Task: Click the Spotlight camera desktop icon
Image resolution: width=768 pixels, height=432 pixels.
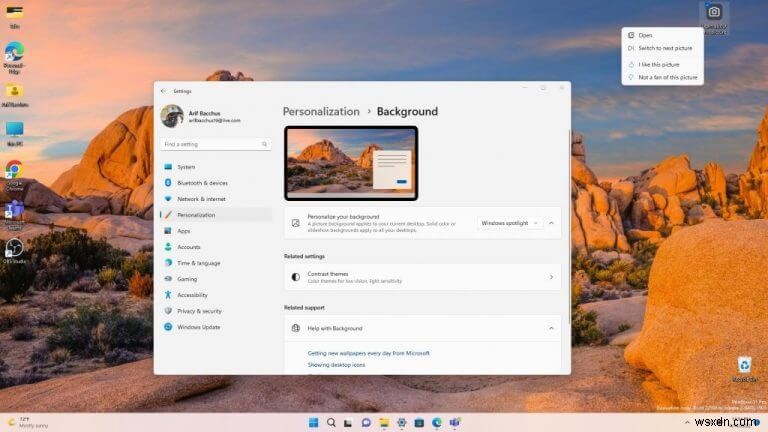Action: (x=714, y=18)
